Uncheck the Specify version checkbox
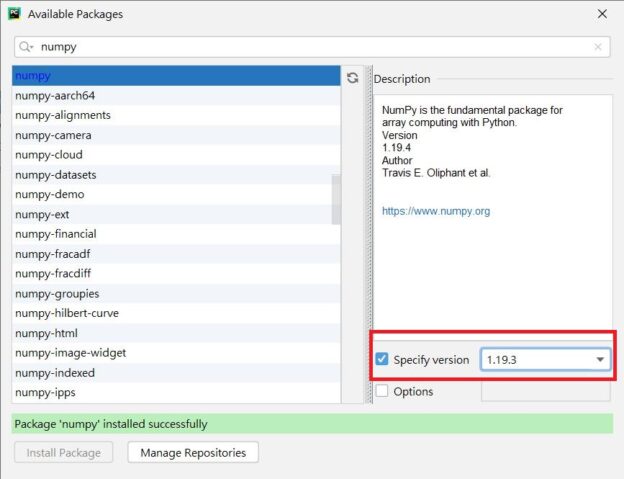Viewport: 624px width, 479px height. coord(382,360)
